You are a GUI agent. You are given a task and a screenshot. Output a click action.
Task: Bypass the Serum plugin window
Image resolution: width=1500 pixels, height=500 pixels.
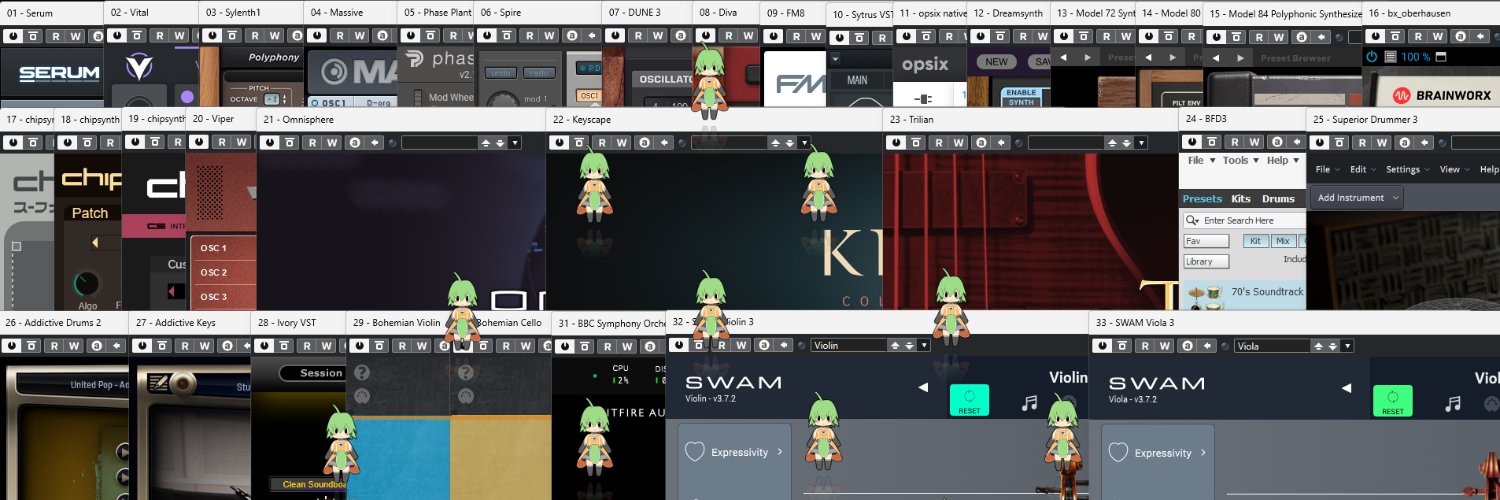(32, 35)
